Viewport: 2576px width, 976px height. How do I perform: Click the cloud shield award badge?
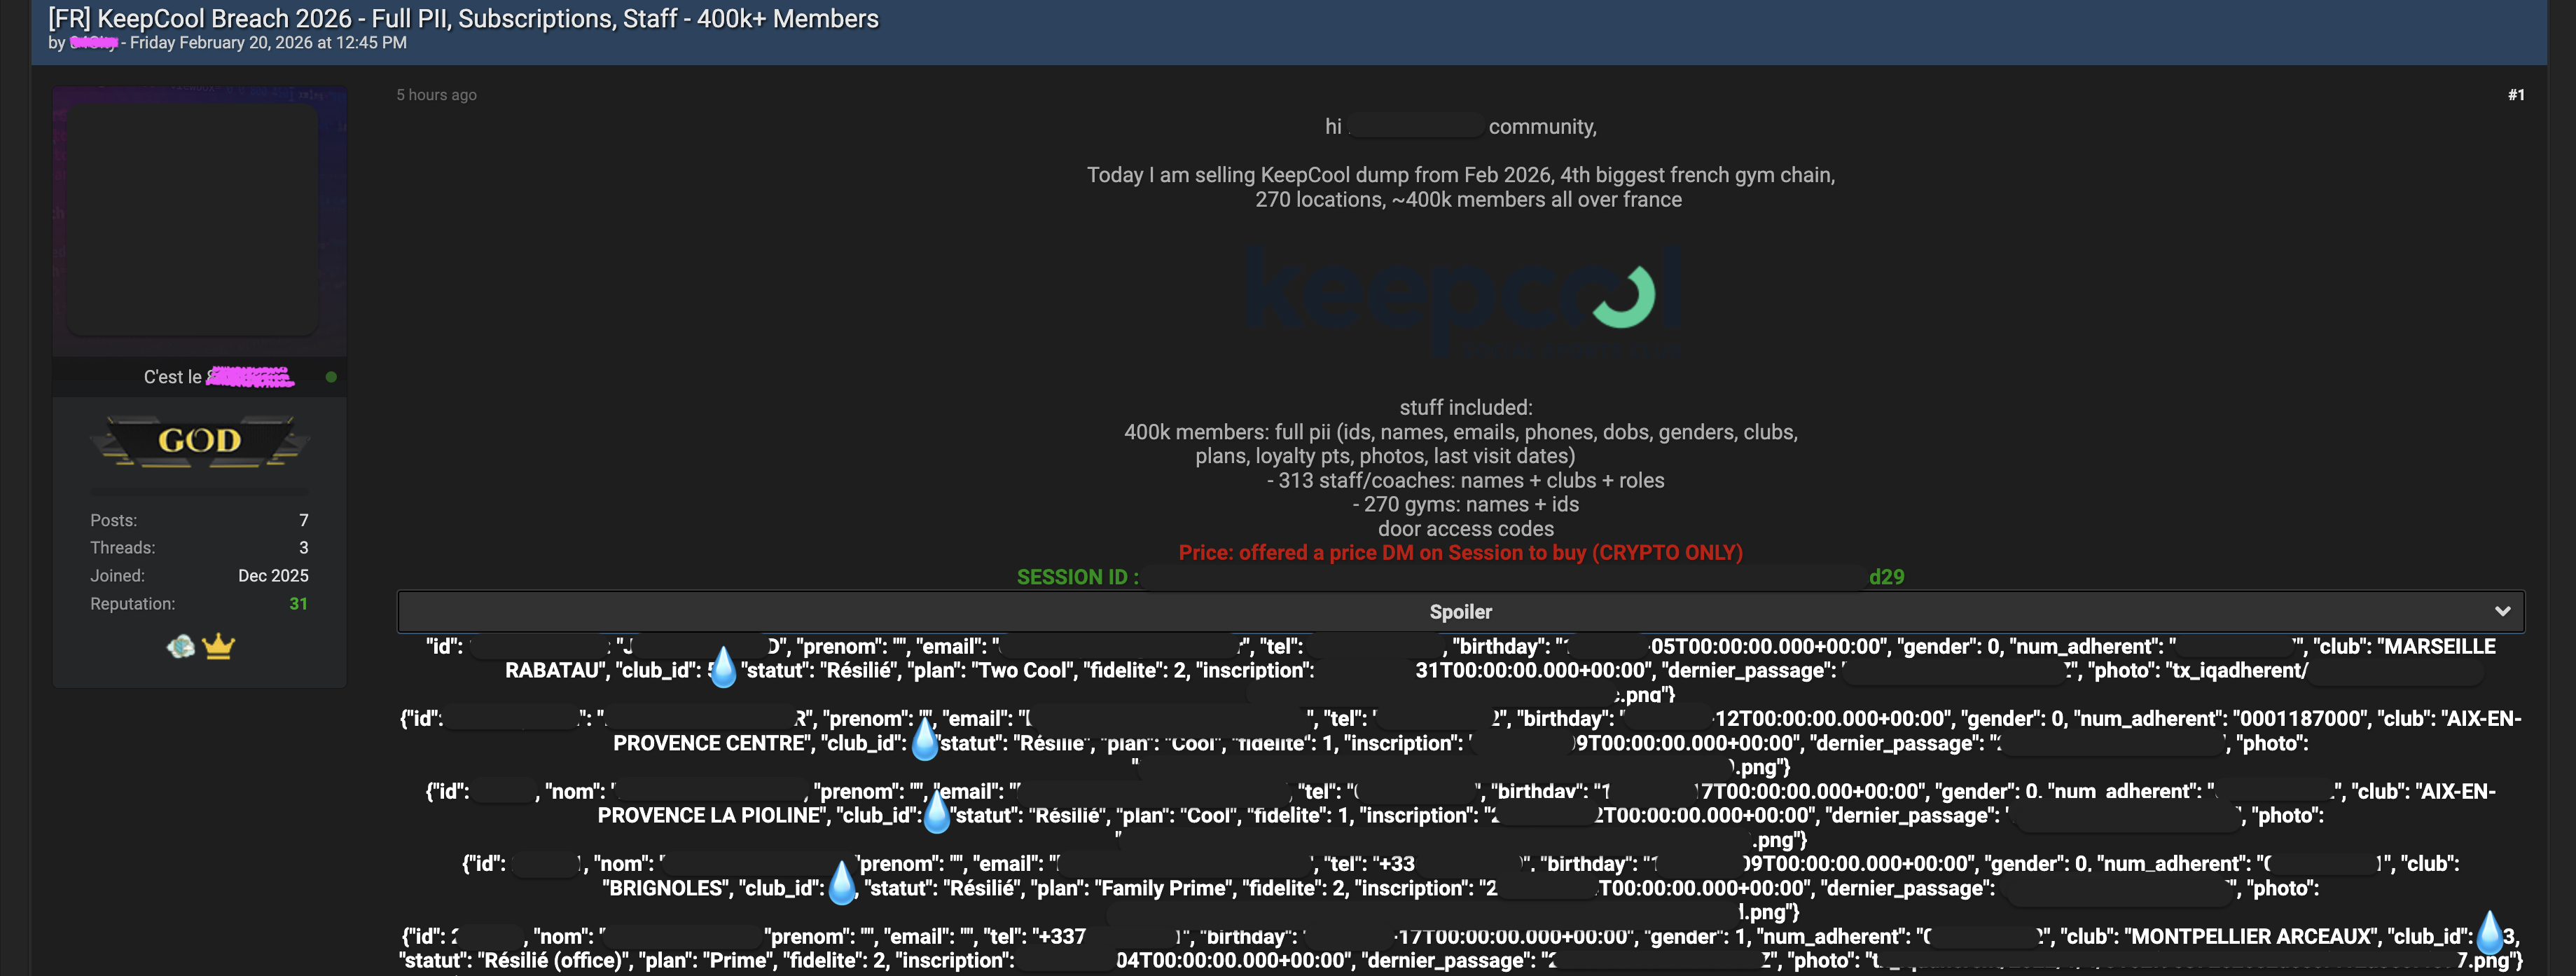pos(180,647)
